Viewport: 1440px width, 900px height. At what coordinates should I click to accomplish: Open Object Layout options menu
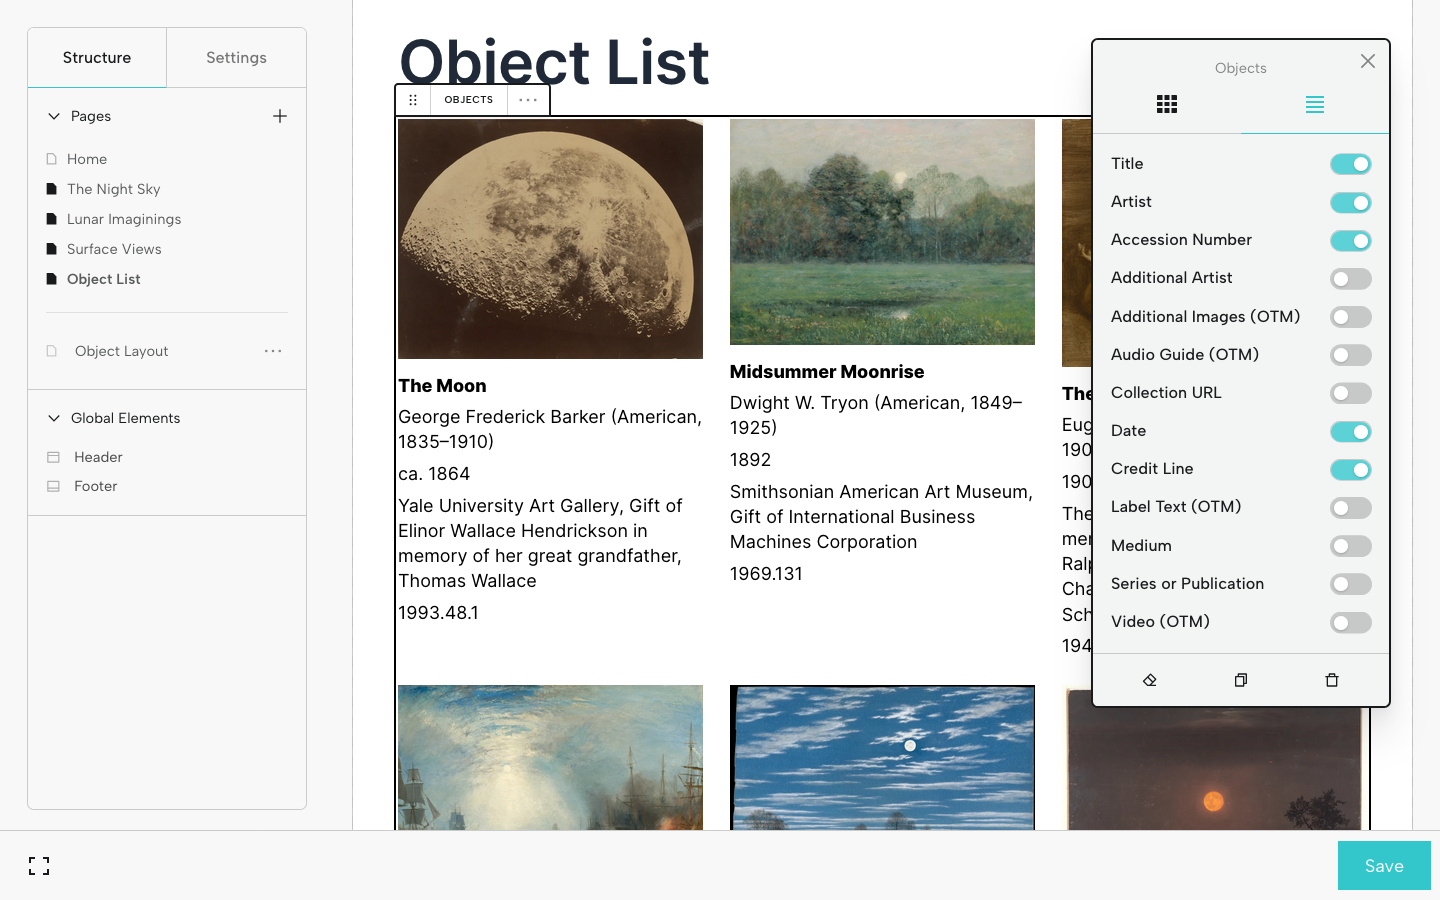click(273, 350)
